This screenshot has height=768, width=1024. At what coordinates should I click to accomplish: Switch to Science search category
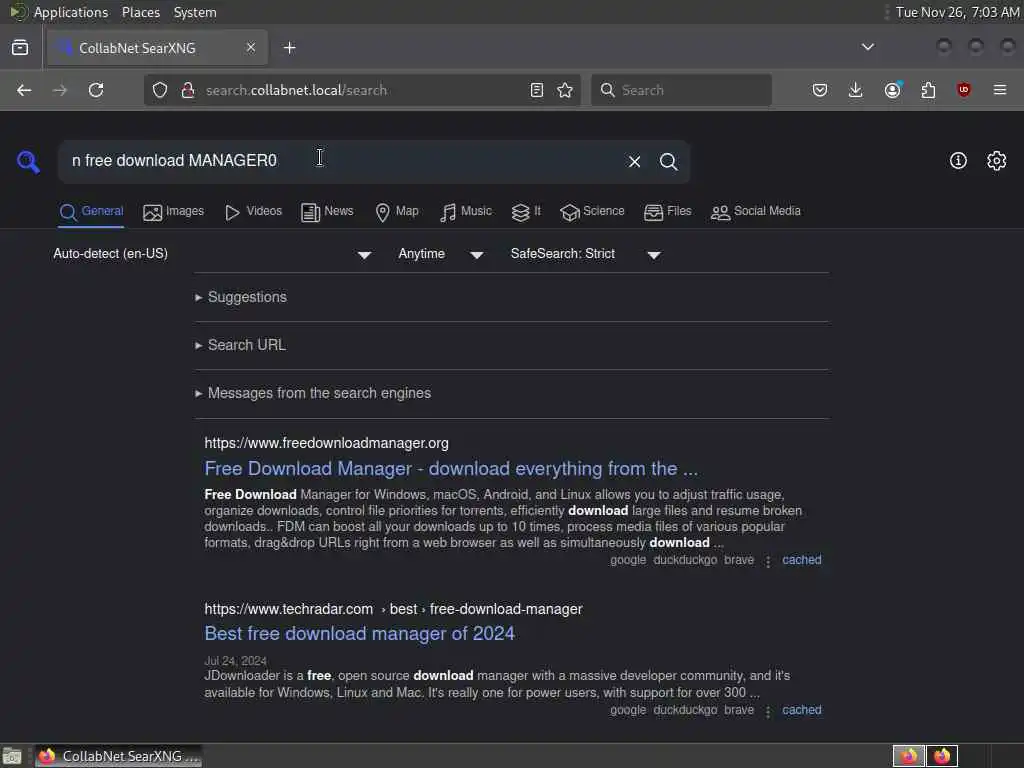(592, 212)
